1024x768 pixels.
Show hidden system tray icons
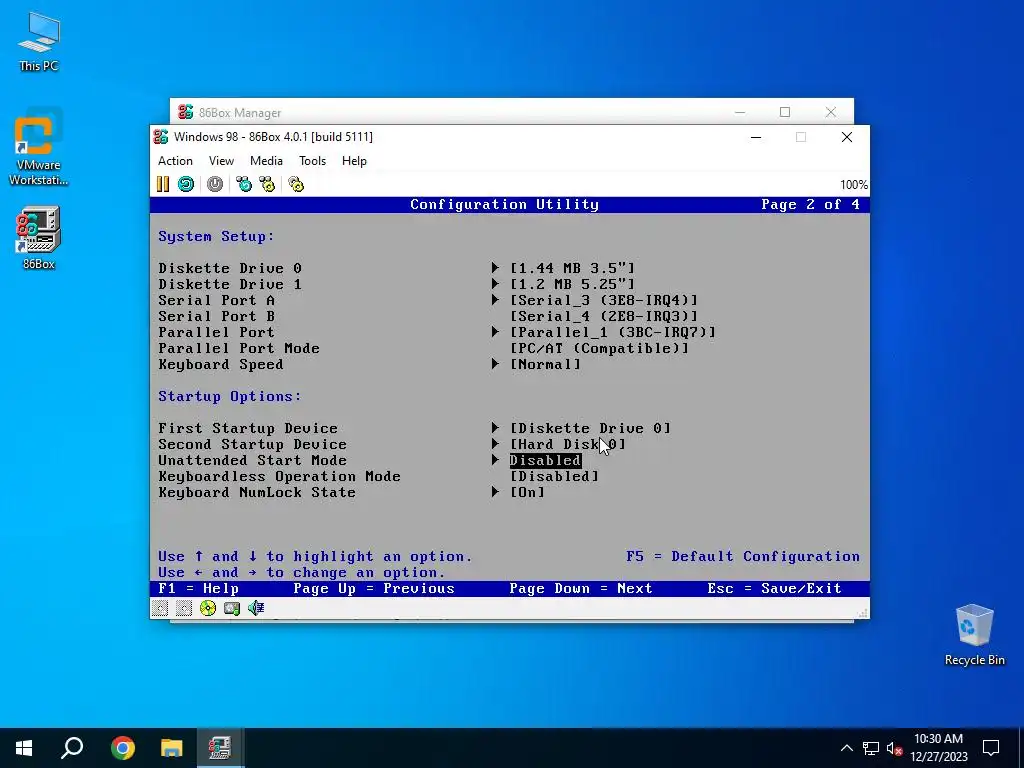(x=846, y=748)
